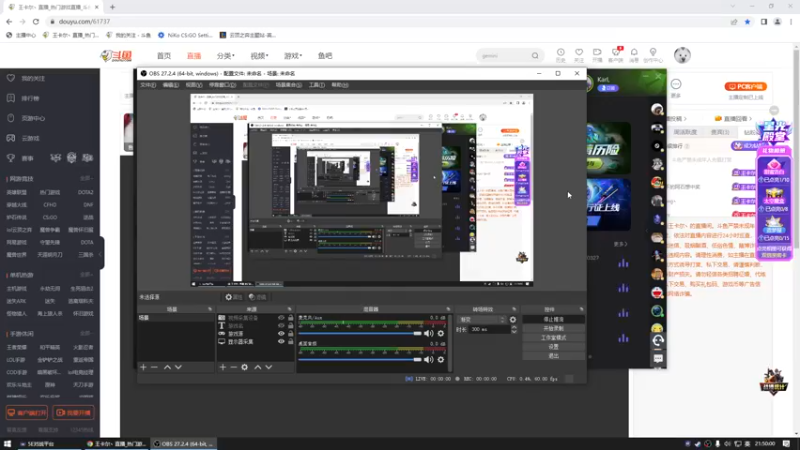Open Douyu user avatar in header
Viewport: 800px width, 450px height.
pos(682,55)
